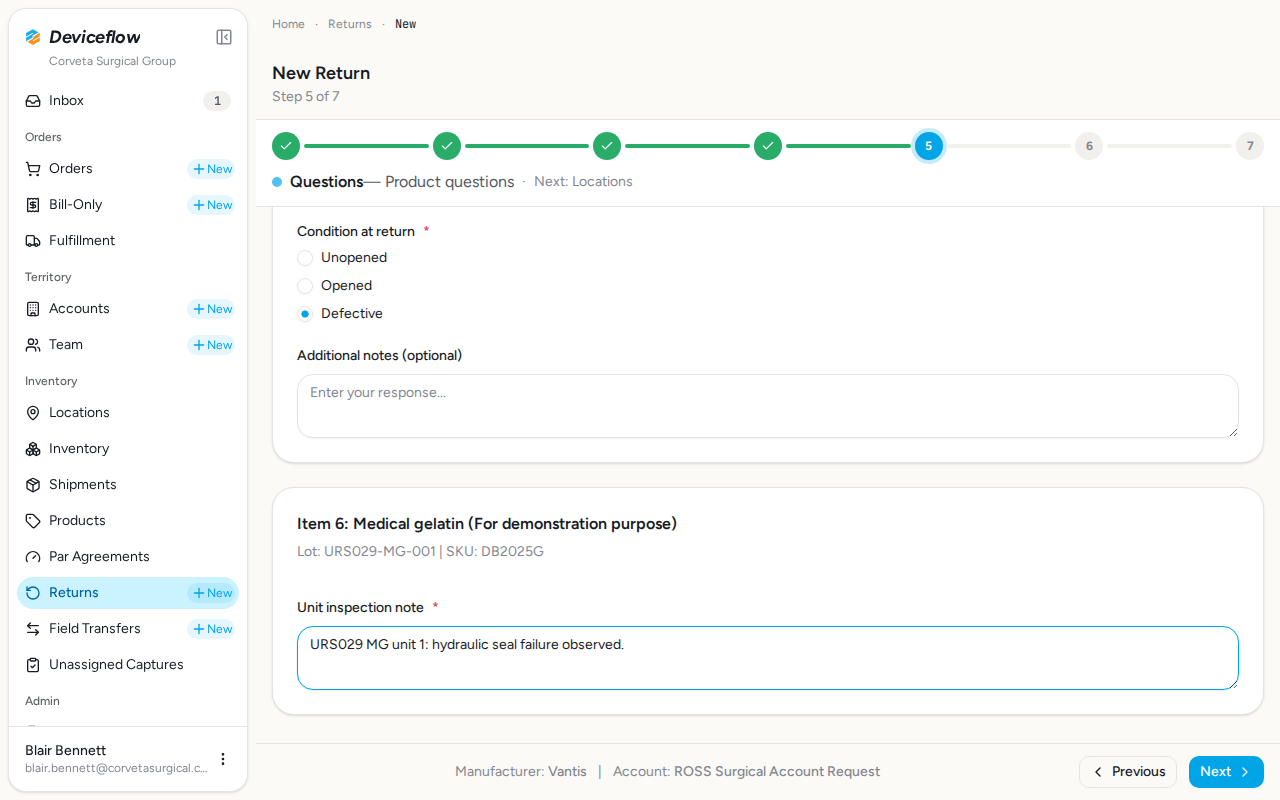This screenshot has height=800, width=1280.
Task: Click the Accounts building icon
Action: pos(33,309)
